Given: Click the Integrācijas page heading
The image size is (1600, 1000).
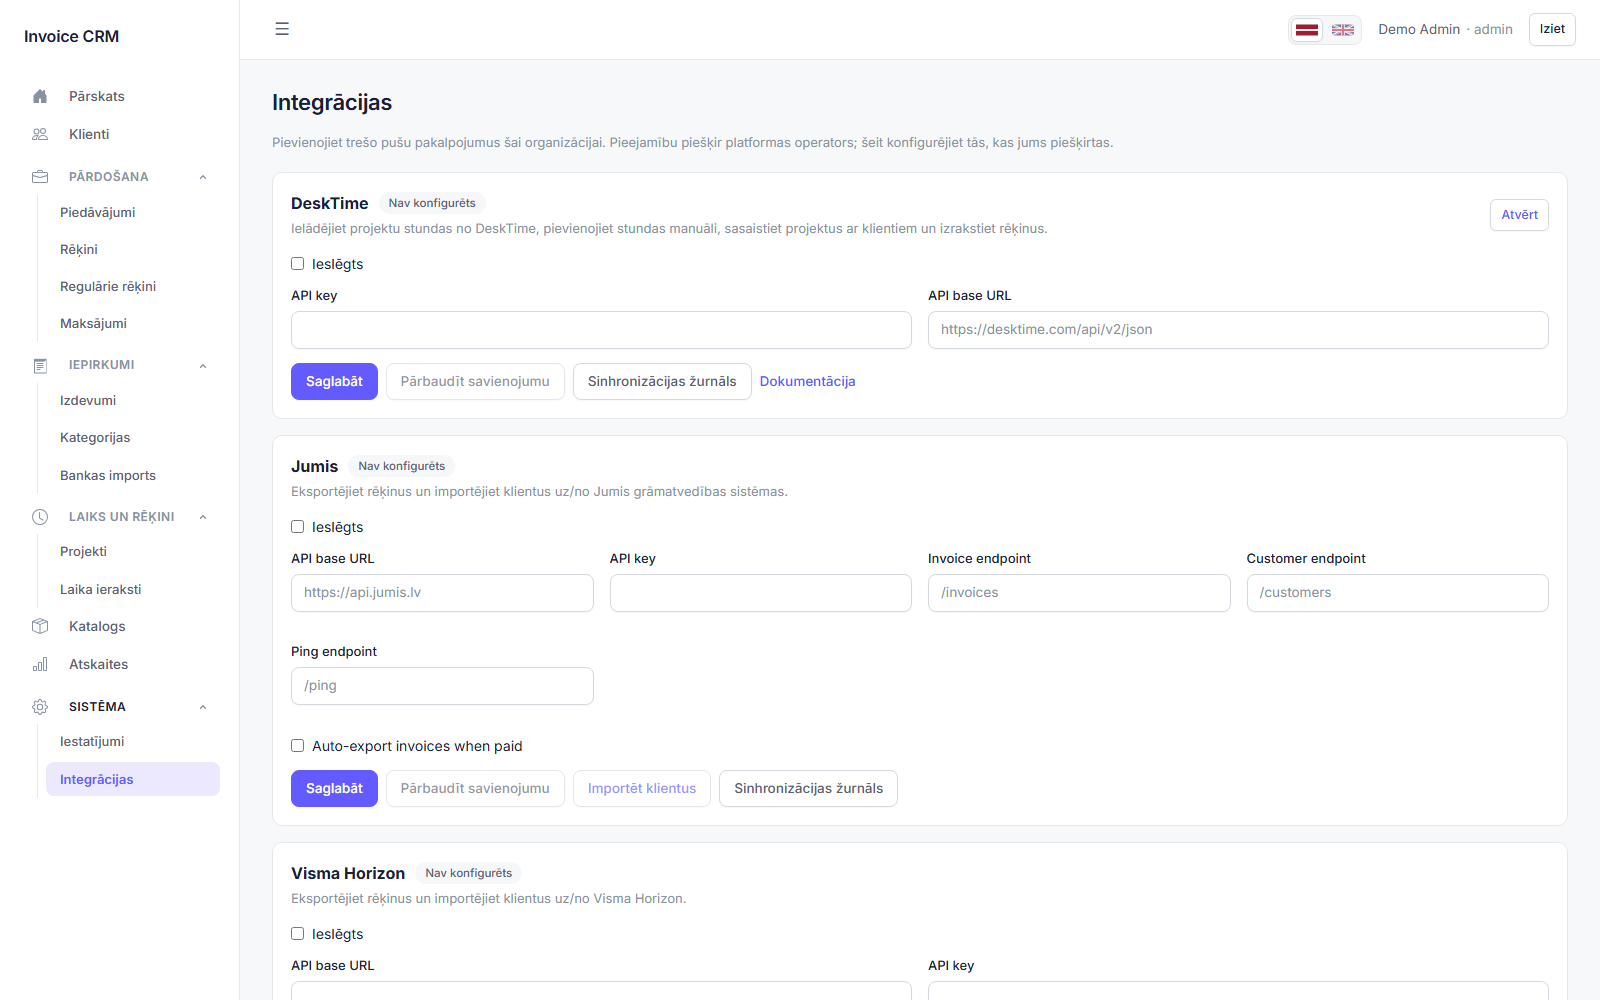Looking at the screenshot, I should (332, 102).
